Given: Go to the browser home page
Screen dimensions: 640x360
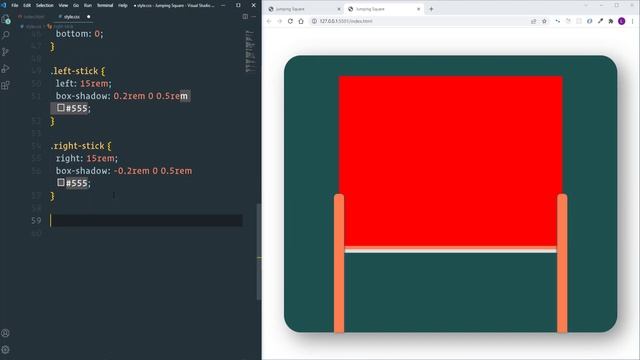Looking at the screenshot, I should (x=301, y=21).
